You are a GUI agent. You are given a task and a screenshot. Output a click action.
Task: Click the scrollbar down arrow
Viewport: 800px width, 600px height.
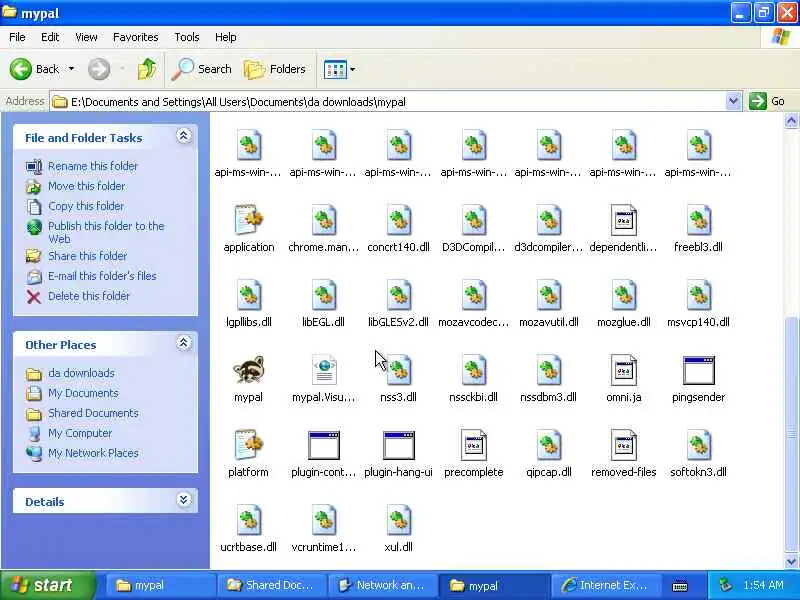point(791,562)
